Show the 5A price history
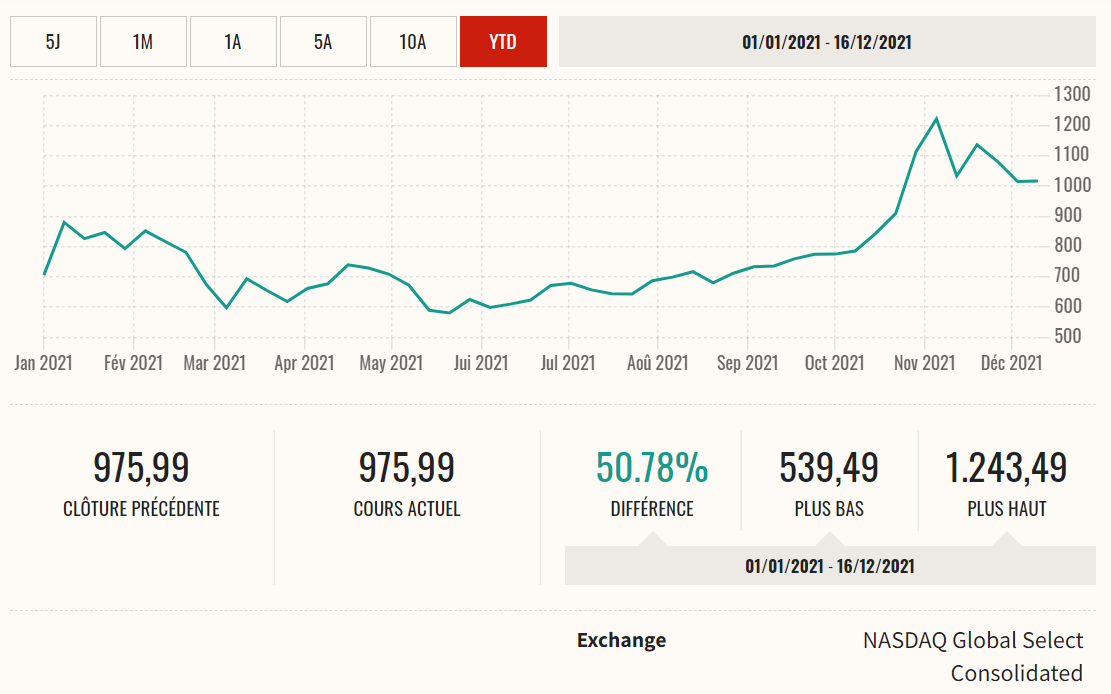This screenshot has height=694, width=1111. pyautogui.click(x=323, y=42)
